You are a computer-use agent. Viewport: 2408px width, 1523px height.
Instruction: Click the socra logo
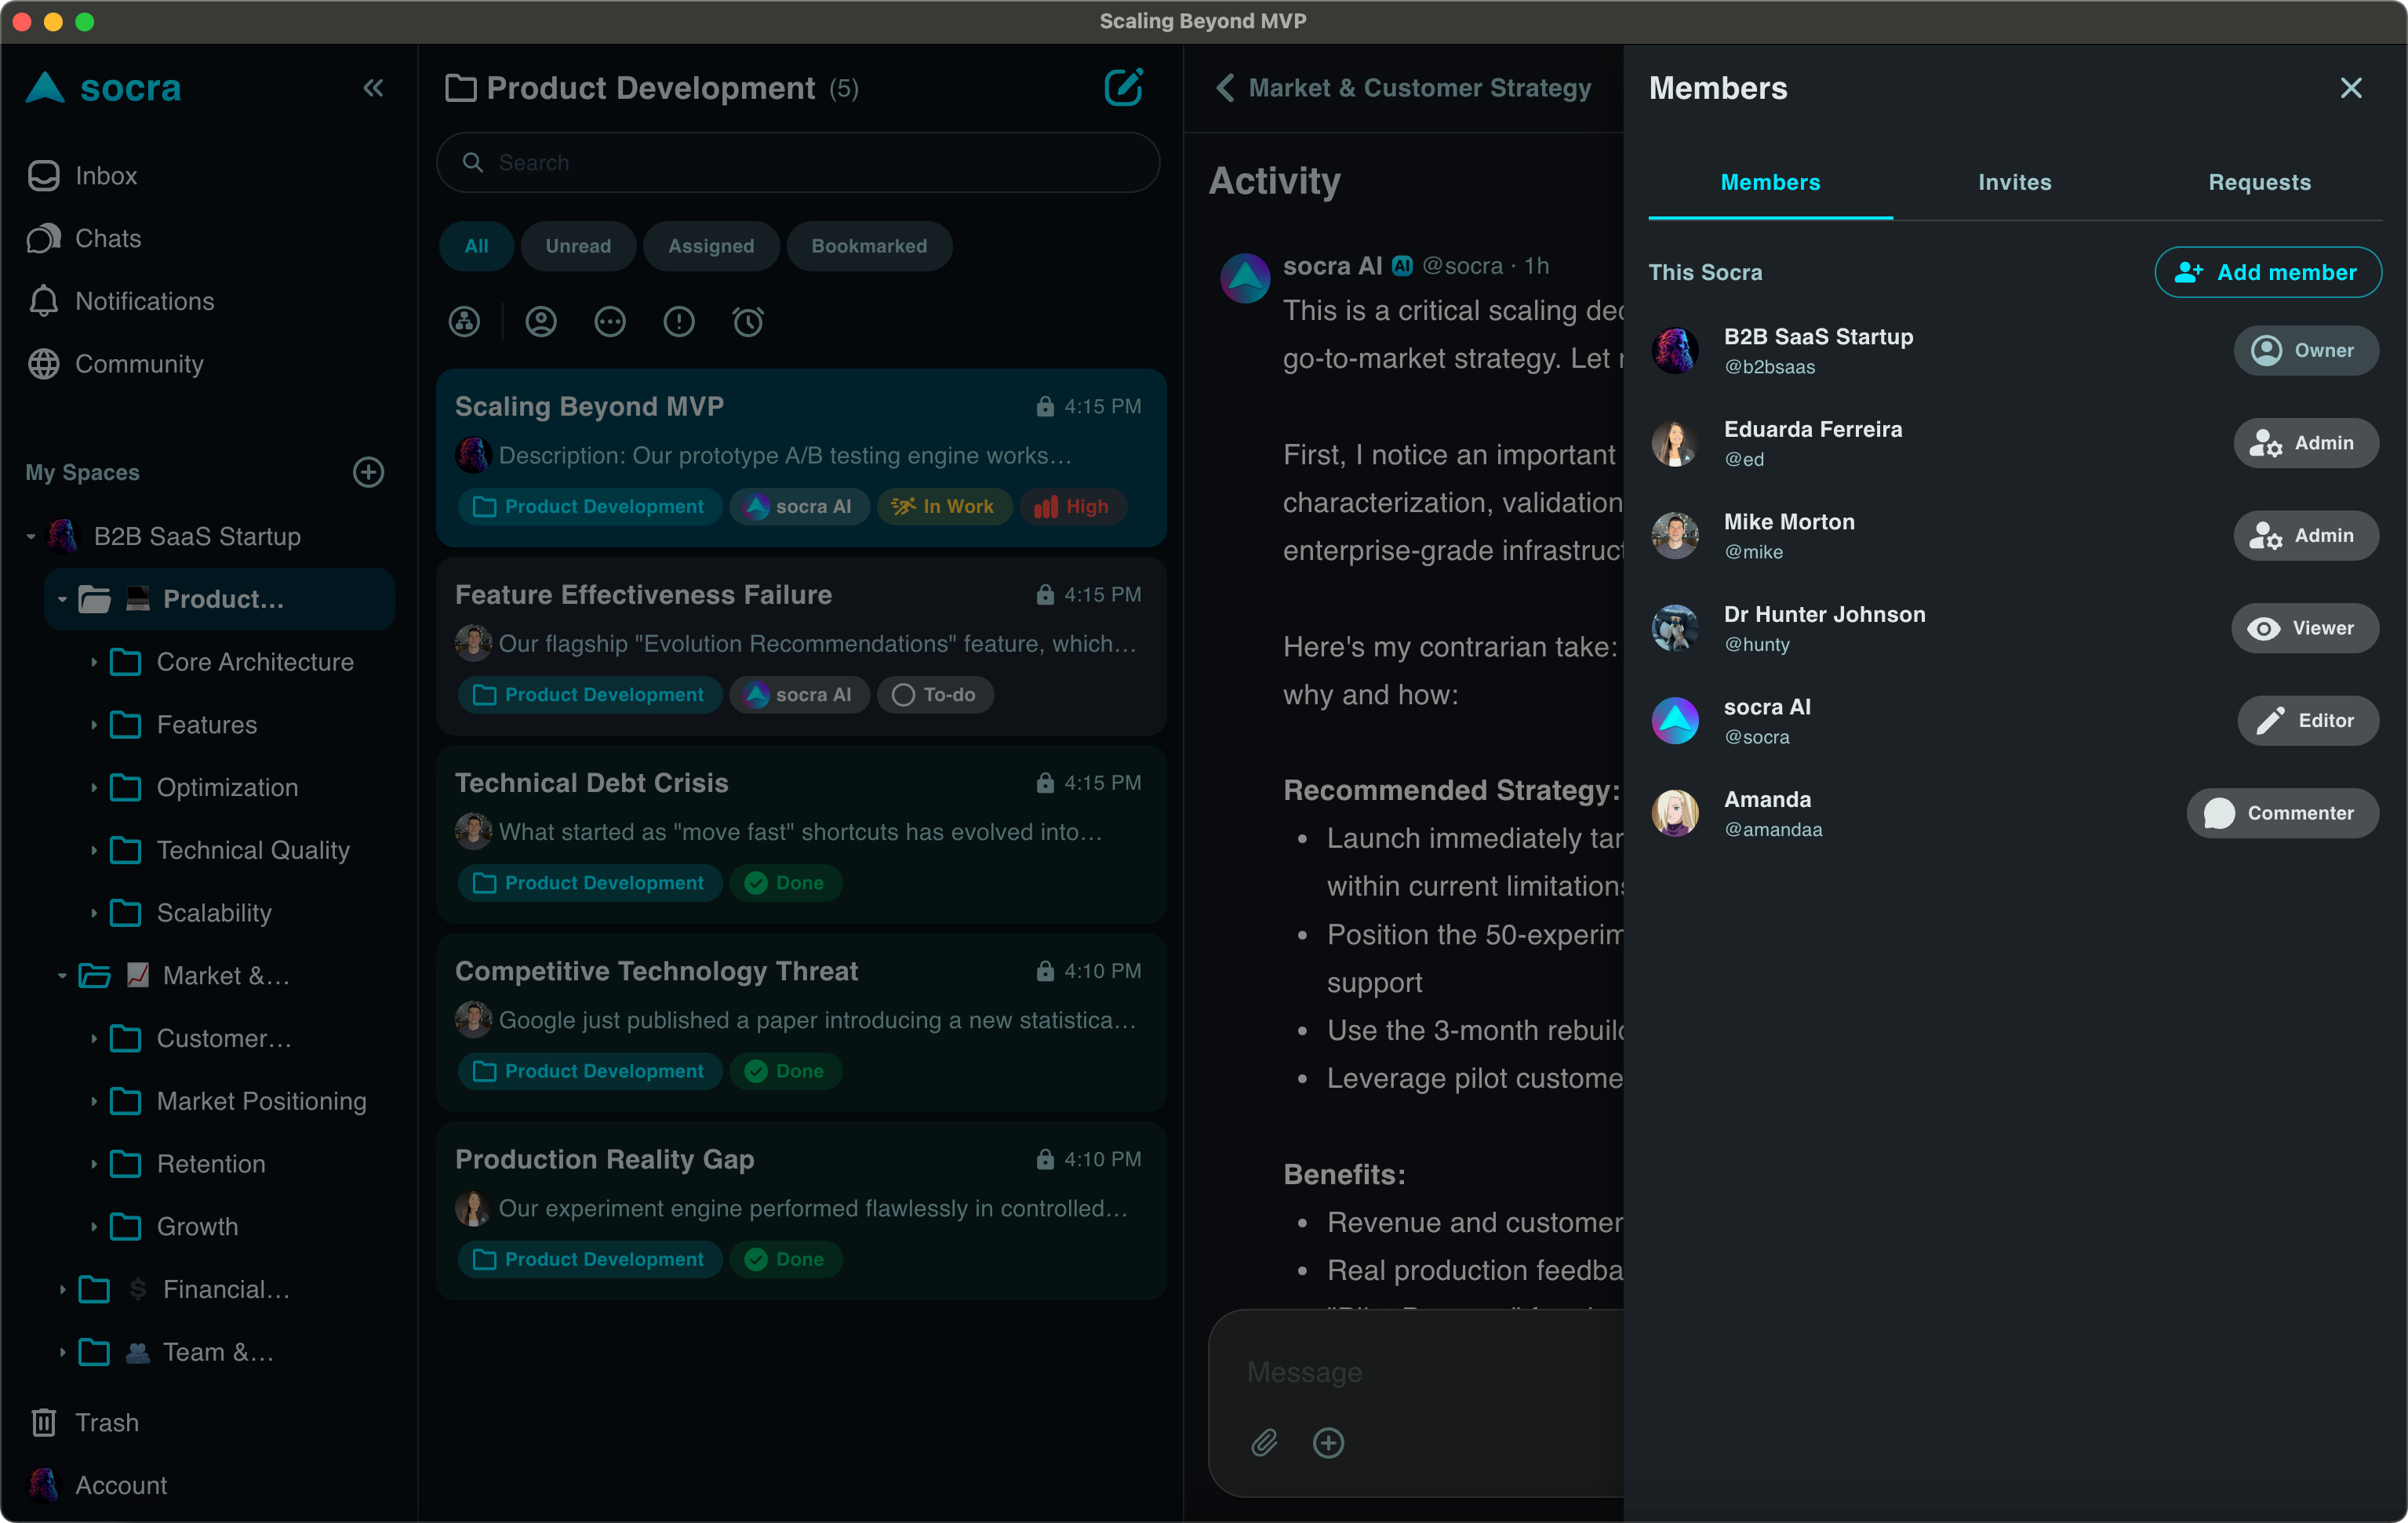click(x=104, y=88)
